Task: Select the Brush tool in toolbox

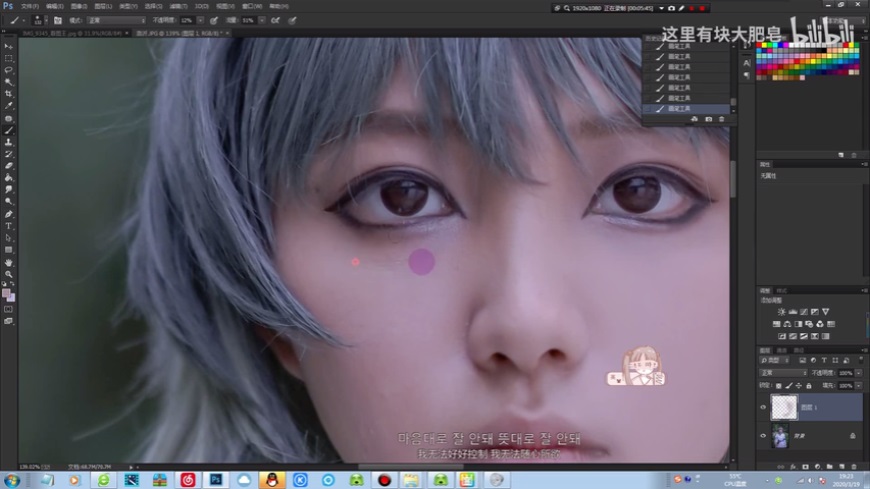Action: click(8, 130)
